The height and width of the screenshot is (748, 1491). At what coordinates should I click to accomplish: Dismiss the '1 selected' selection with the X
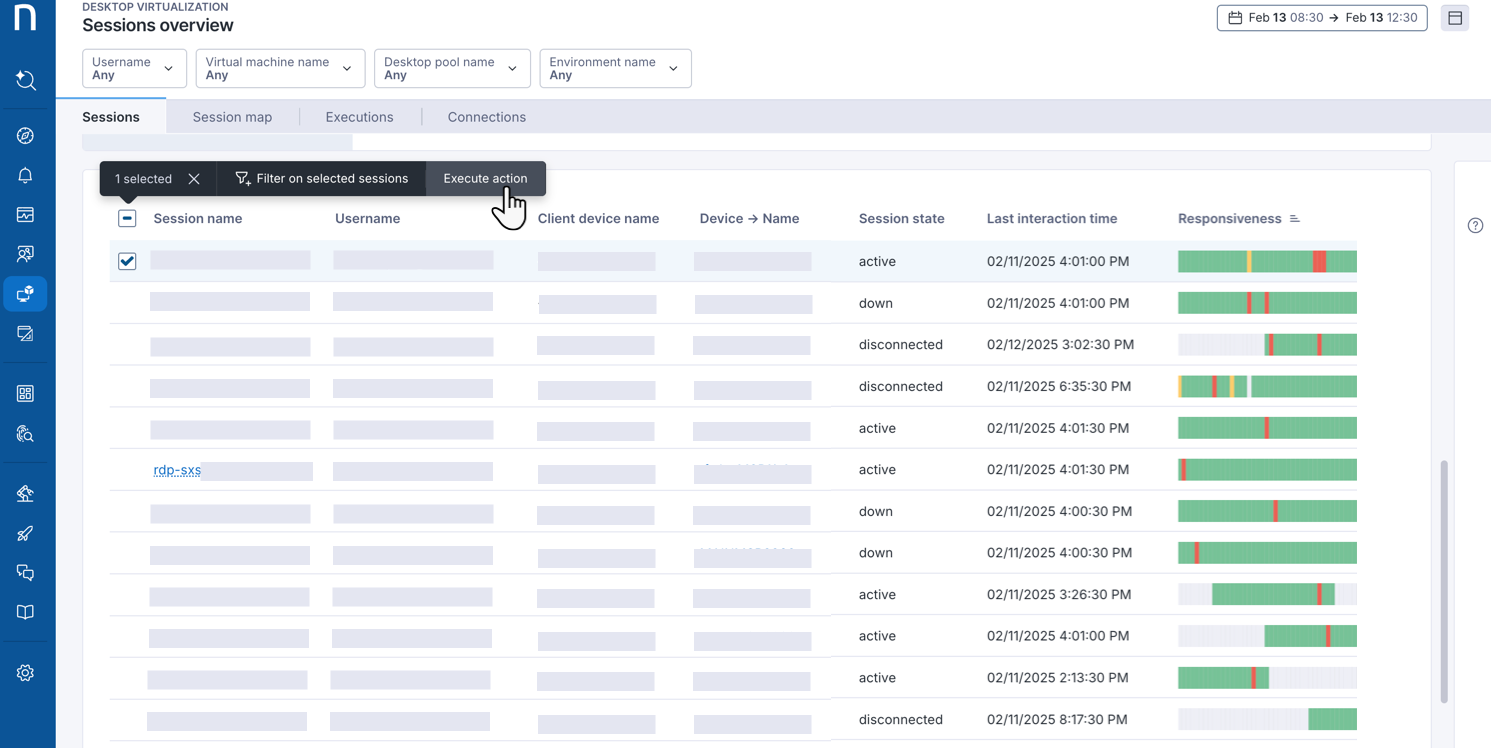(194, 178)
